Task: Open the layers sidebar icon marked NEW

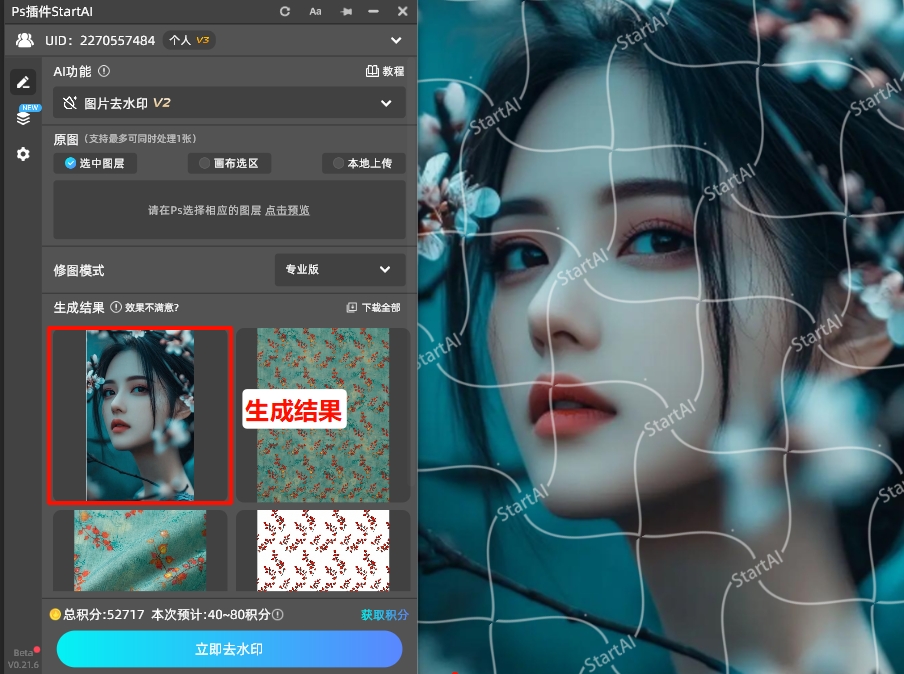Action: click(x=23, y=118)
